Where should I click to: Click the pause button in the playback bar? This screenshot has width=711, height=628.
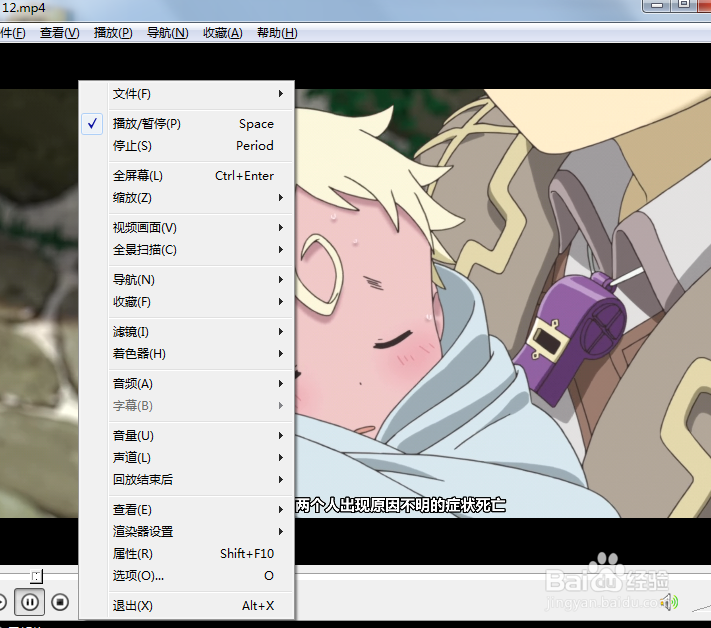[29, 602]
